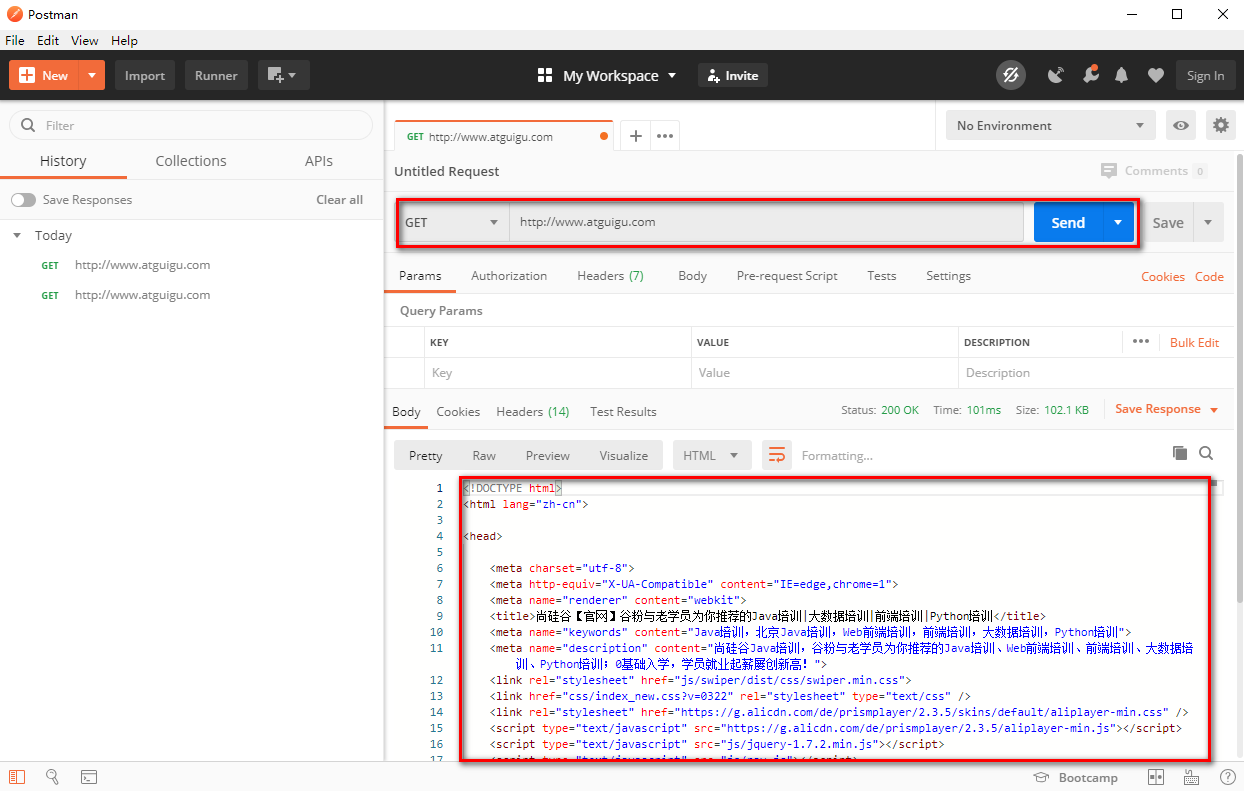
Task: Copy response with the copy icon
Action: point(1180,453)
